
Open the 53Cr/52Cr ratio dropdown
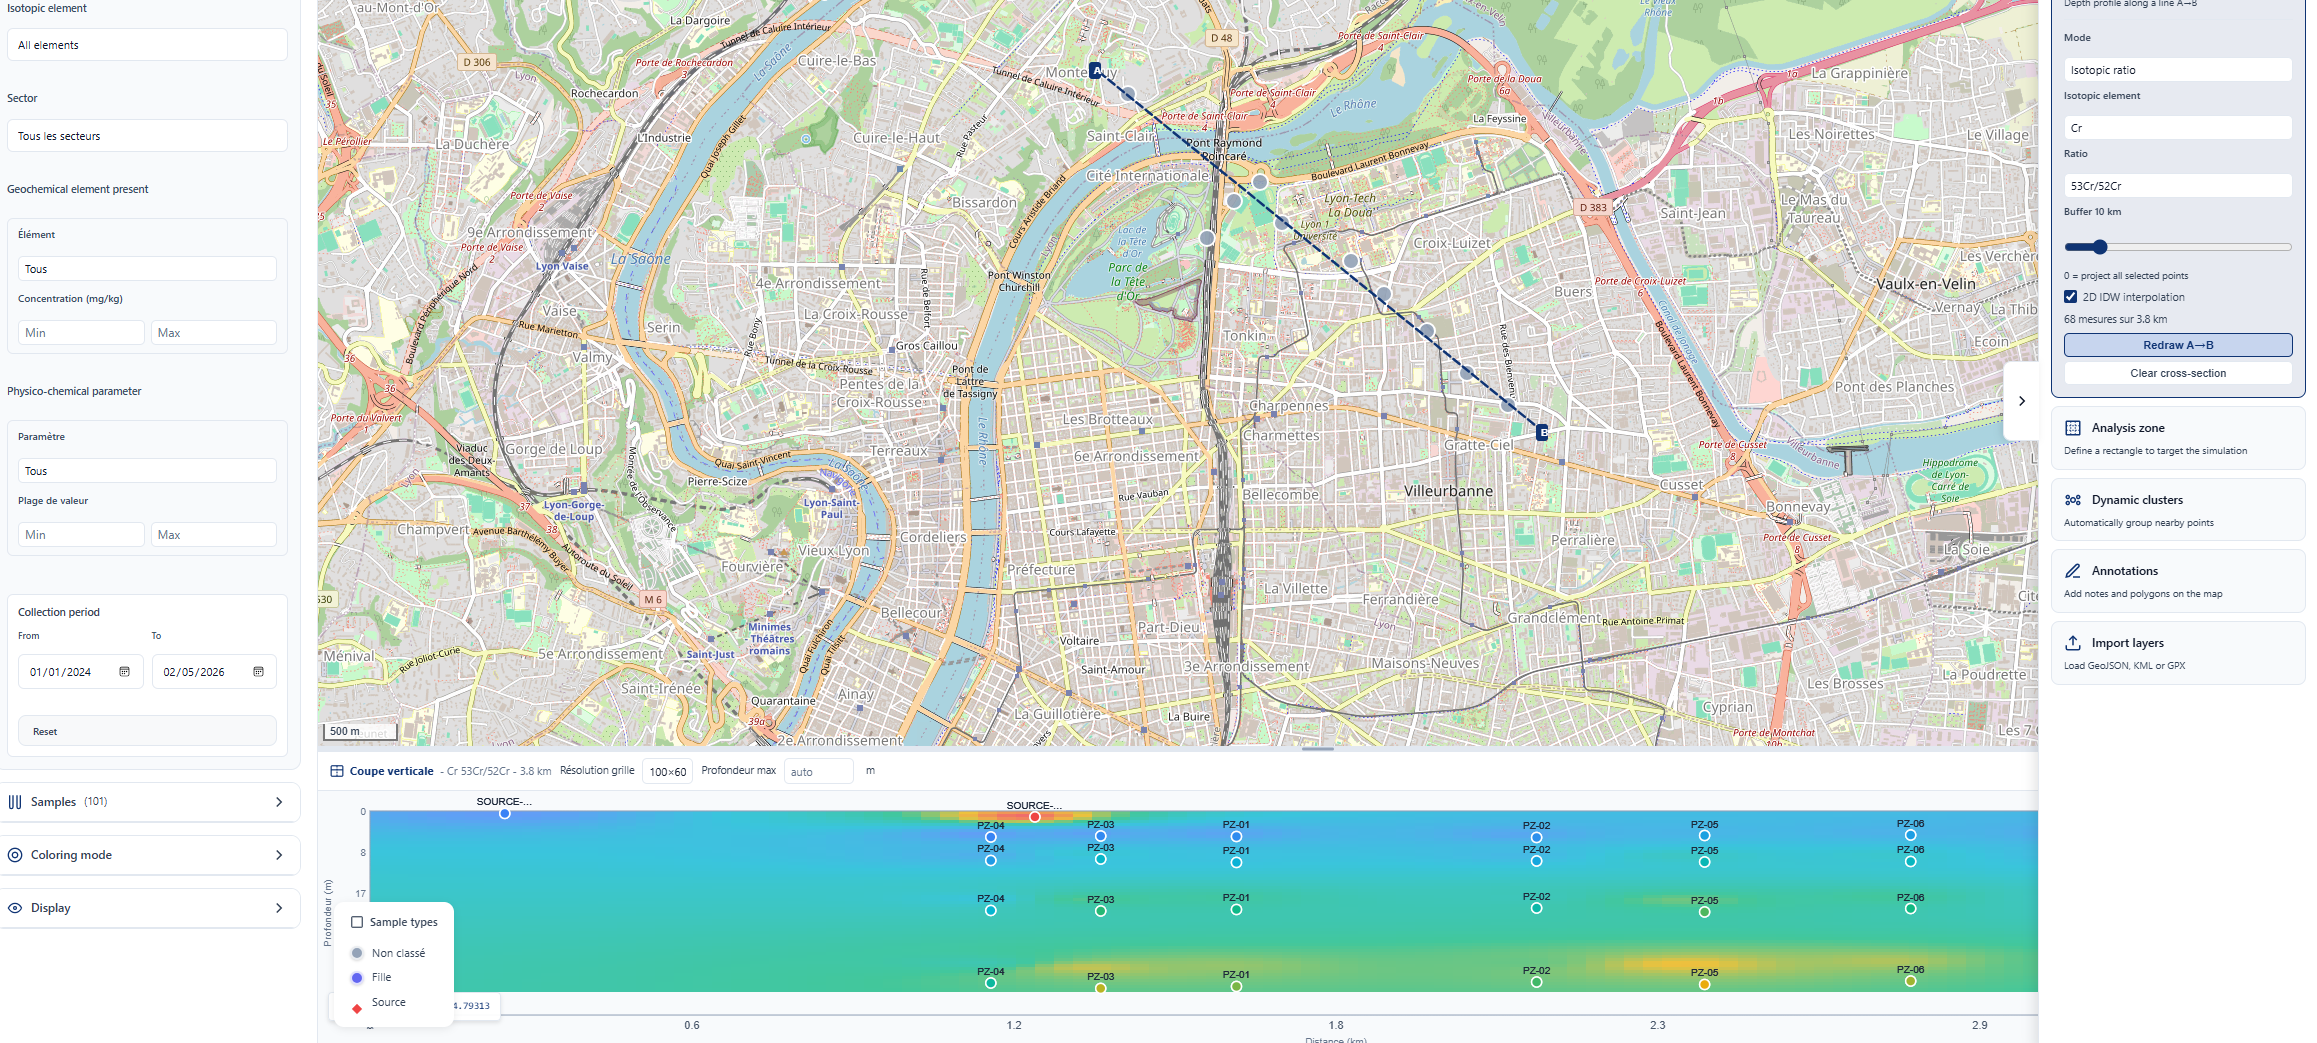click(x=2178, y=186)
